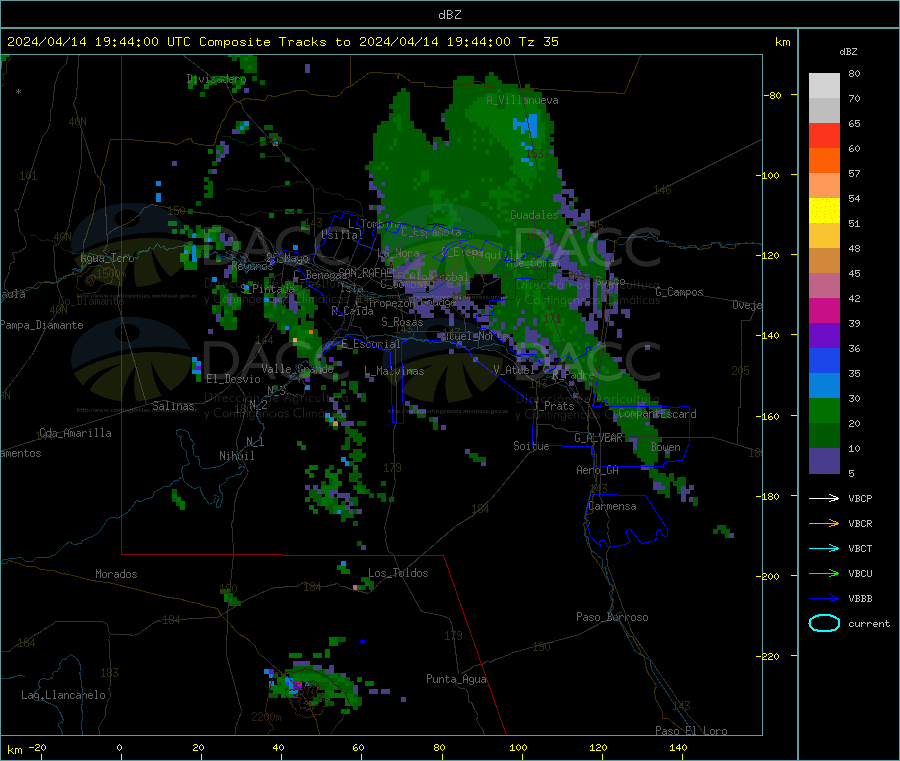This screenshot has width=900, height=761.
Task: Click the 'current' legend label
Action: coord(868,623)
